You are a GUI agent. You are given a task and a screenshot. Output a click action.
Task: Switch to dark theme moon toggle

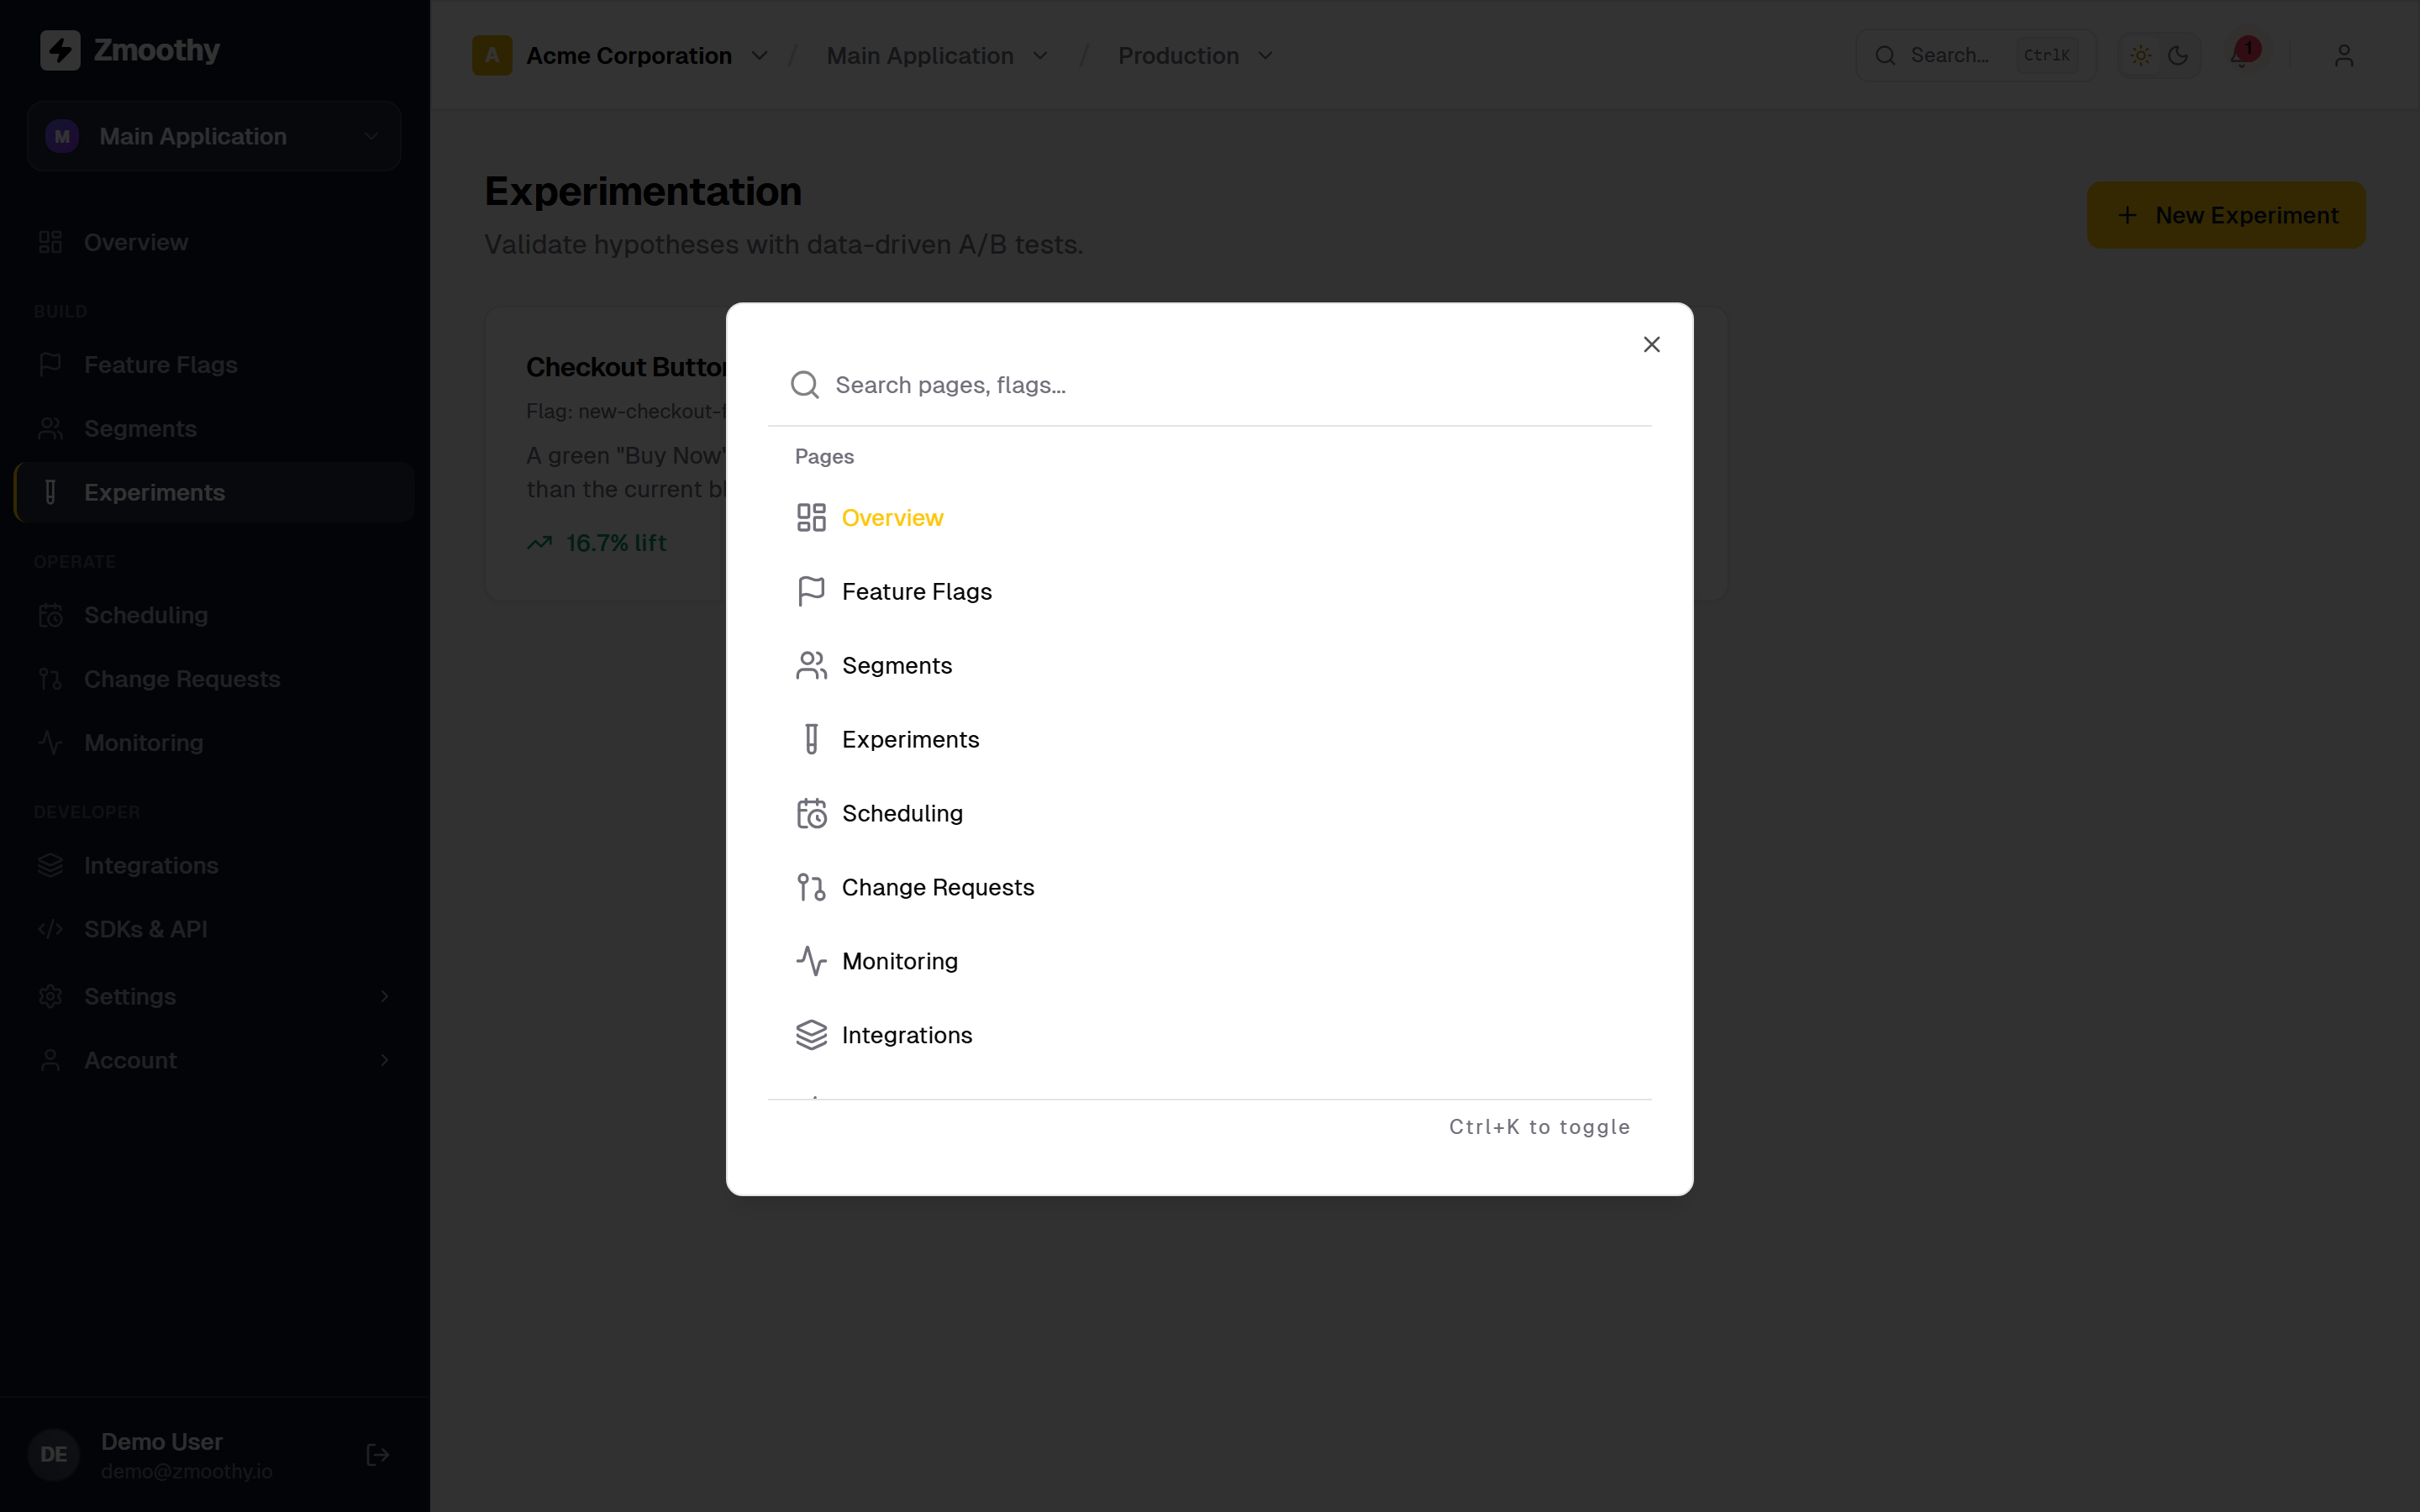click(x=2178, y=55)
